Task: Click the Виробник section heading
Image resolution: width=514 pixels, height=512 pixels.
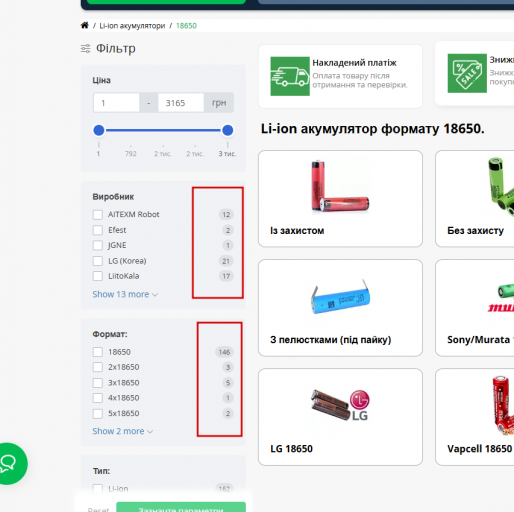Action: [x=113, y=197]
